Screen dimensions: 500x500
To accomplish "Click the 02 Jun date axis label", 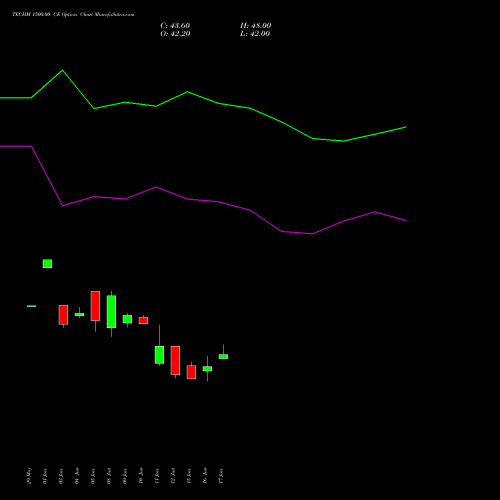I will (61, 476).
